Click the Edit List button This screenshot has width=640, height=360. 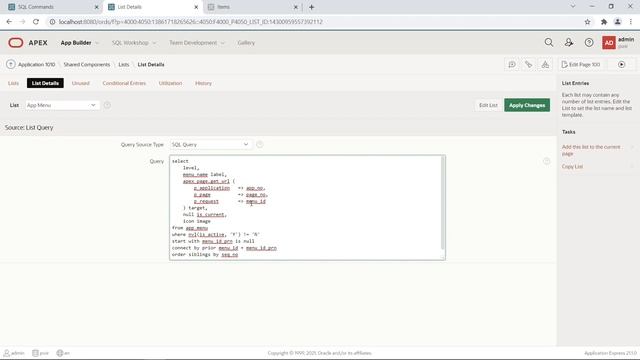coord(488,105)
